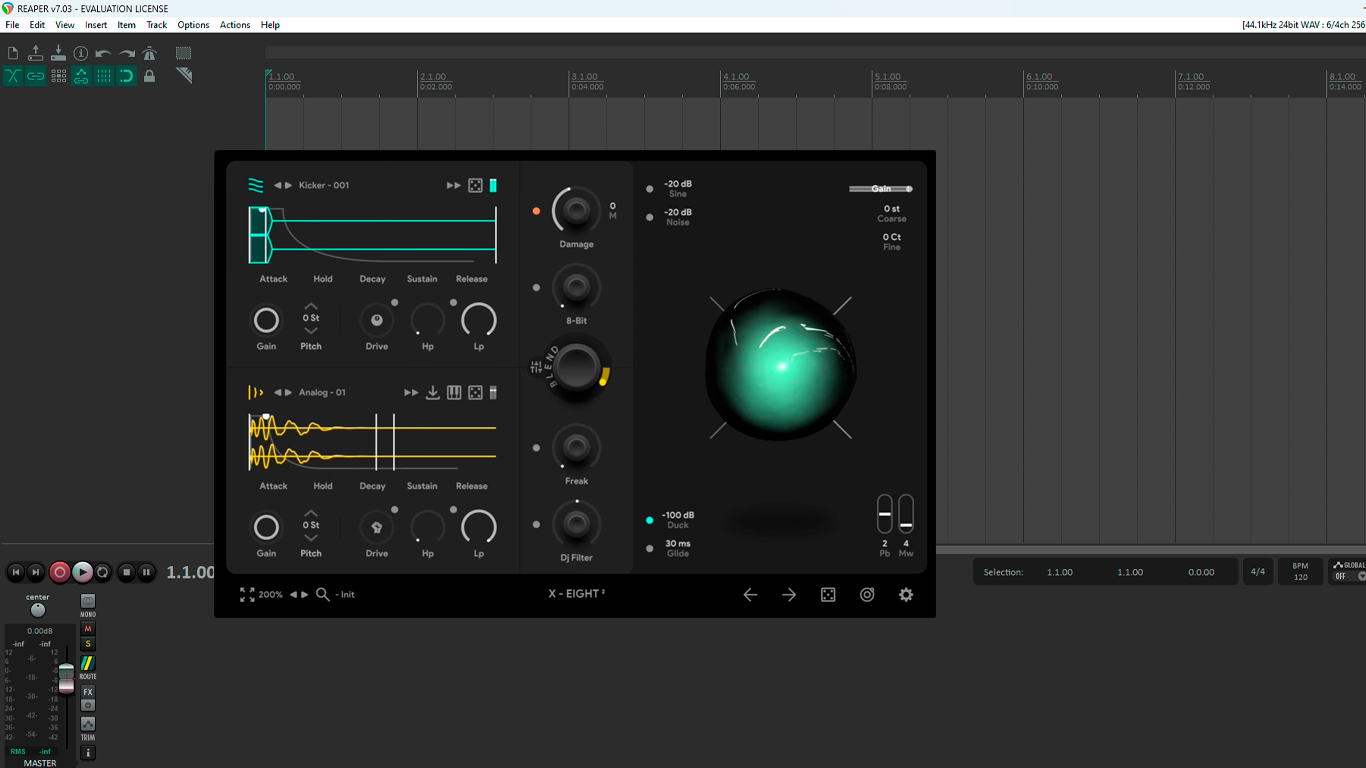Mute the master track with M button
Image resolution: width=1366 pixels, height=768 pixels.
pyautogui.click(x=88, y=629)
